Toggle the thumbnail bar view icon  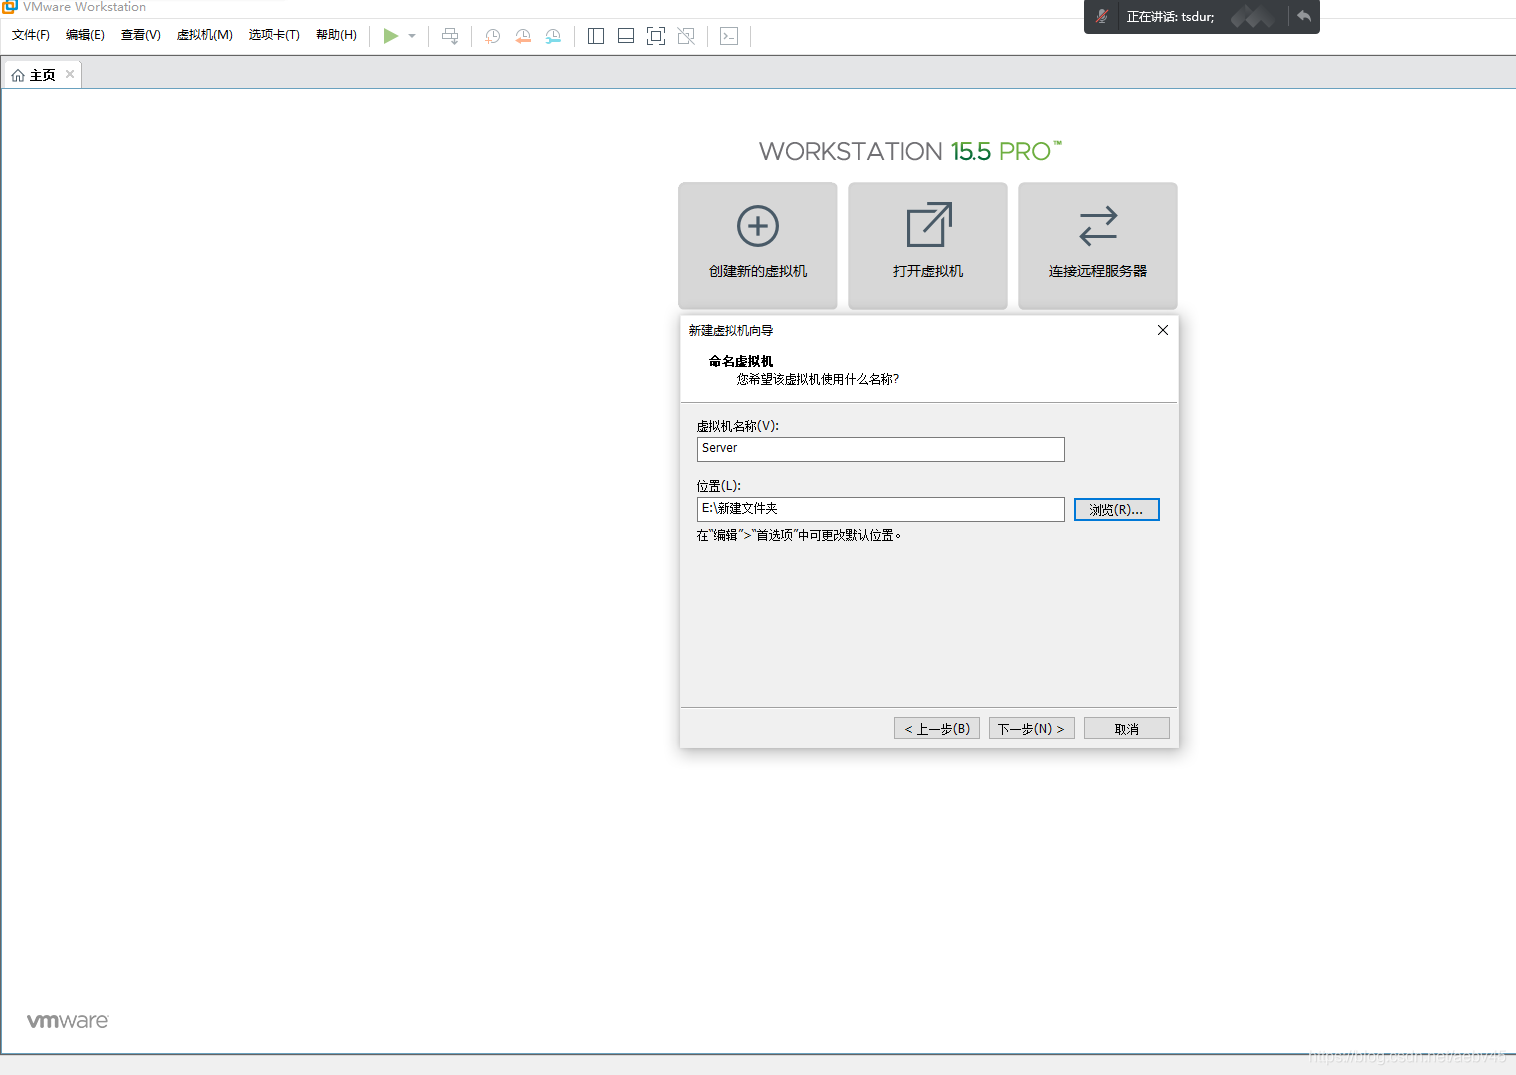[x=626, y=36]
